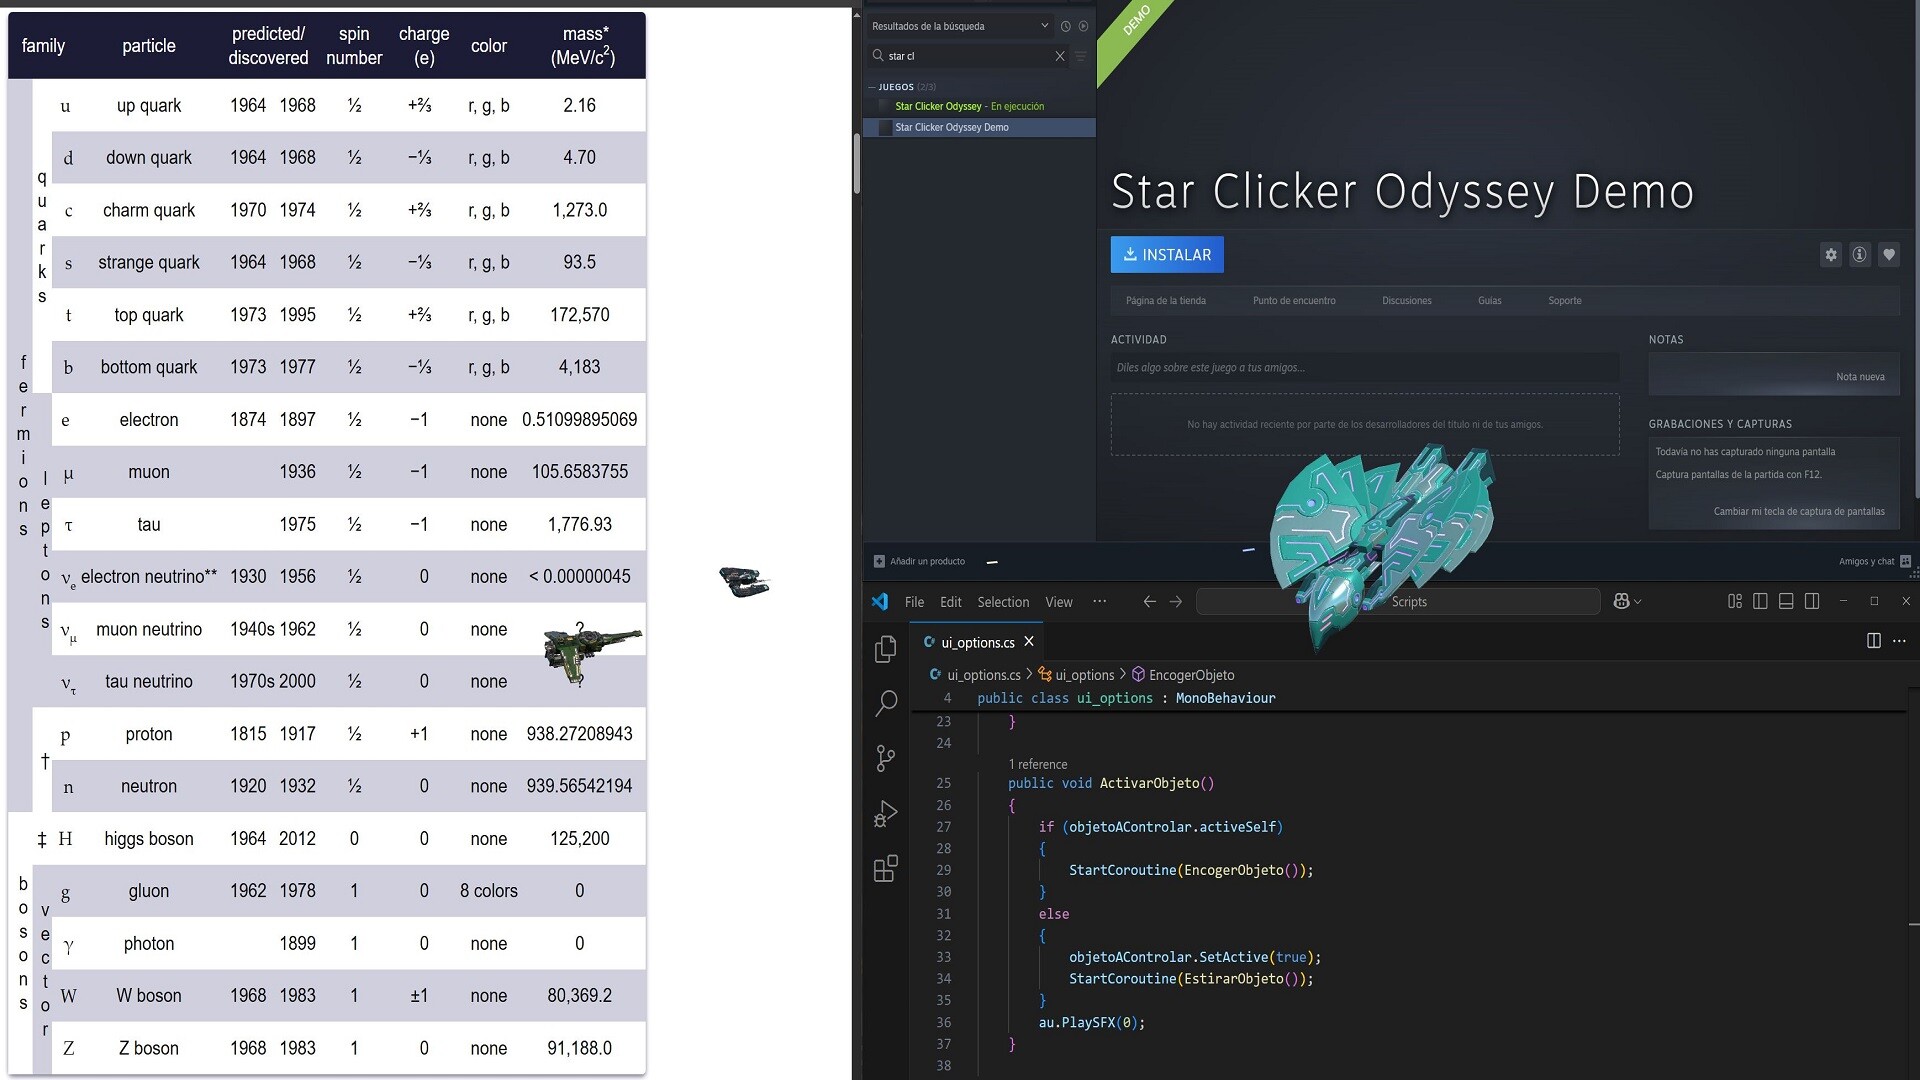Open the Copilot chat dropdown arrow
Screen dimensions: 1920x1080
pos(1638,601)
